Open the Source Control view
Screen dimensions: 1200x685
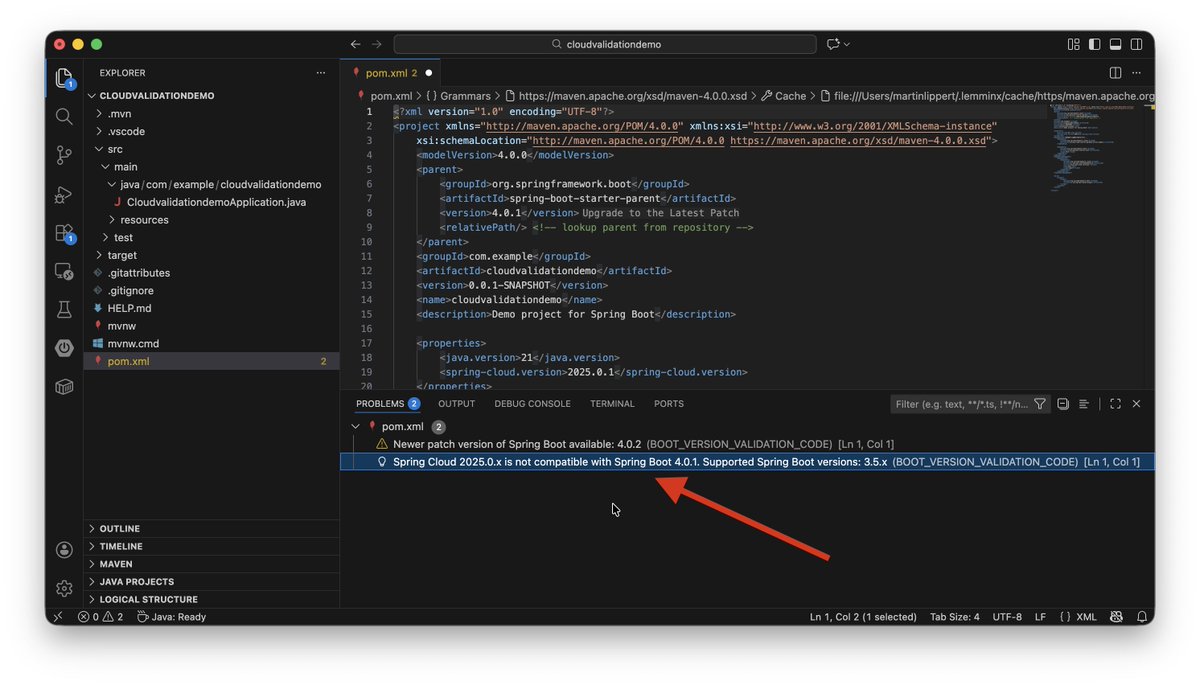pyautogui.click(x=64, y=155)
